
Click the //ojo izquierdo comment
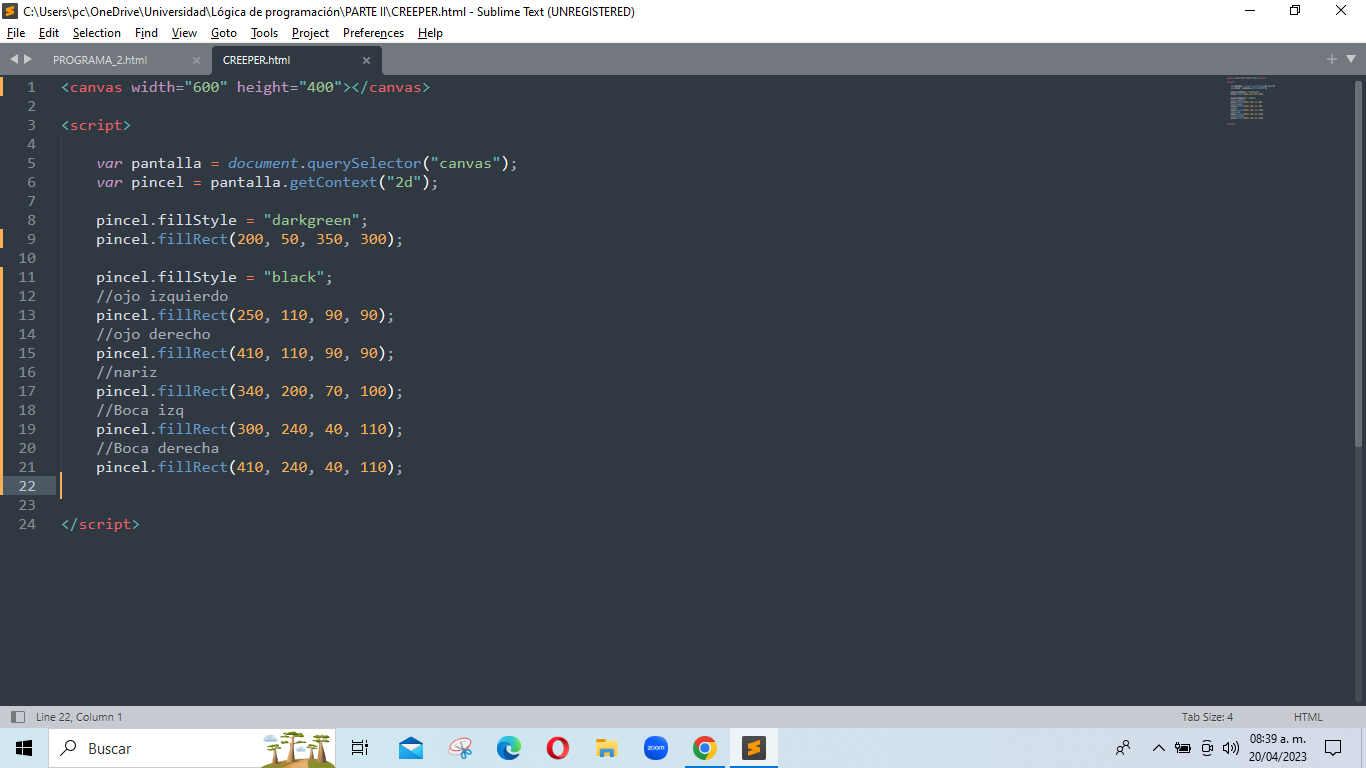(x=162, y=296)
